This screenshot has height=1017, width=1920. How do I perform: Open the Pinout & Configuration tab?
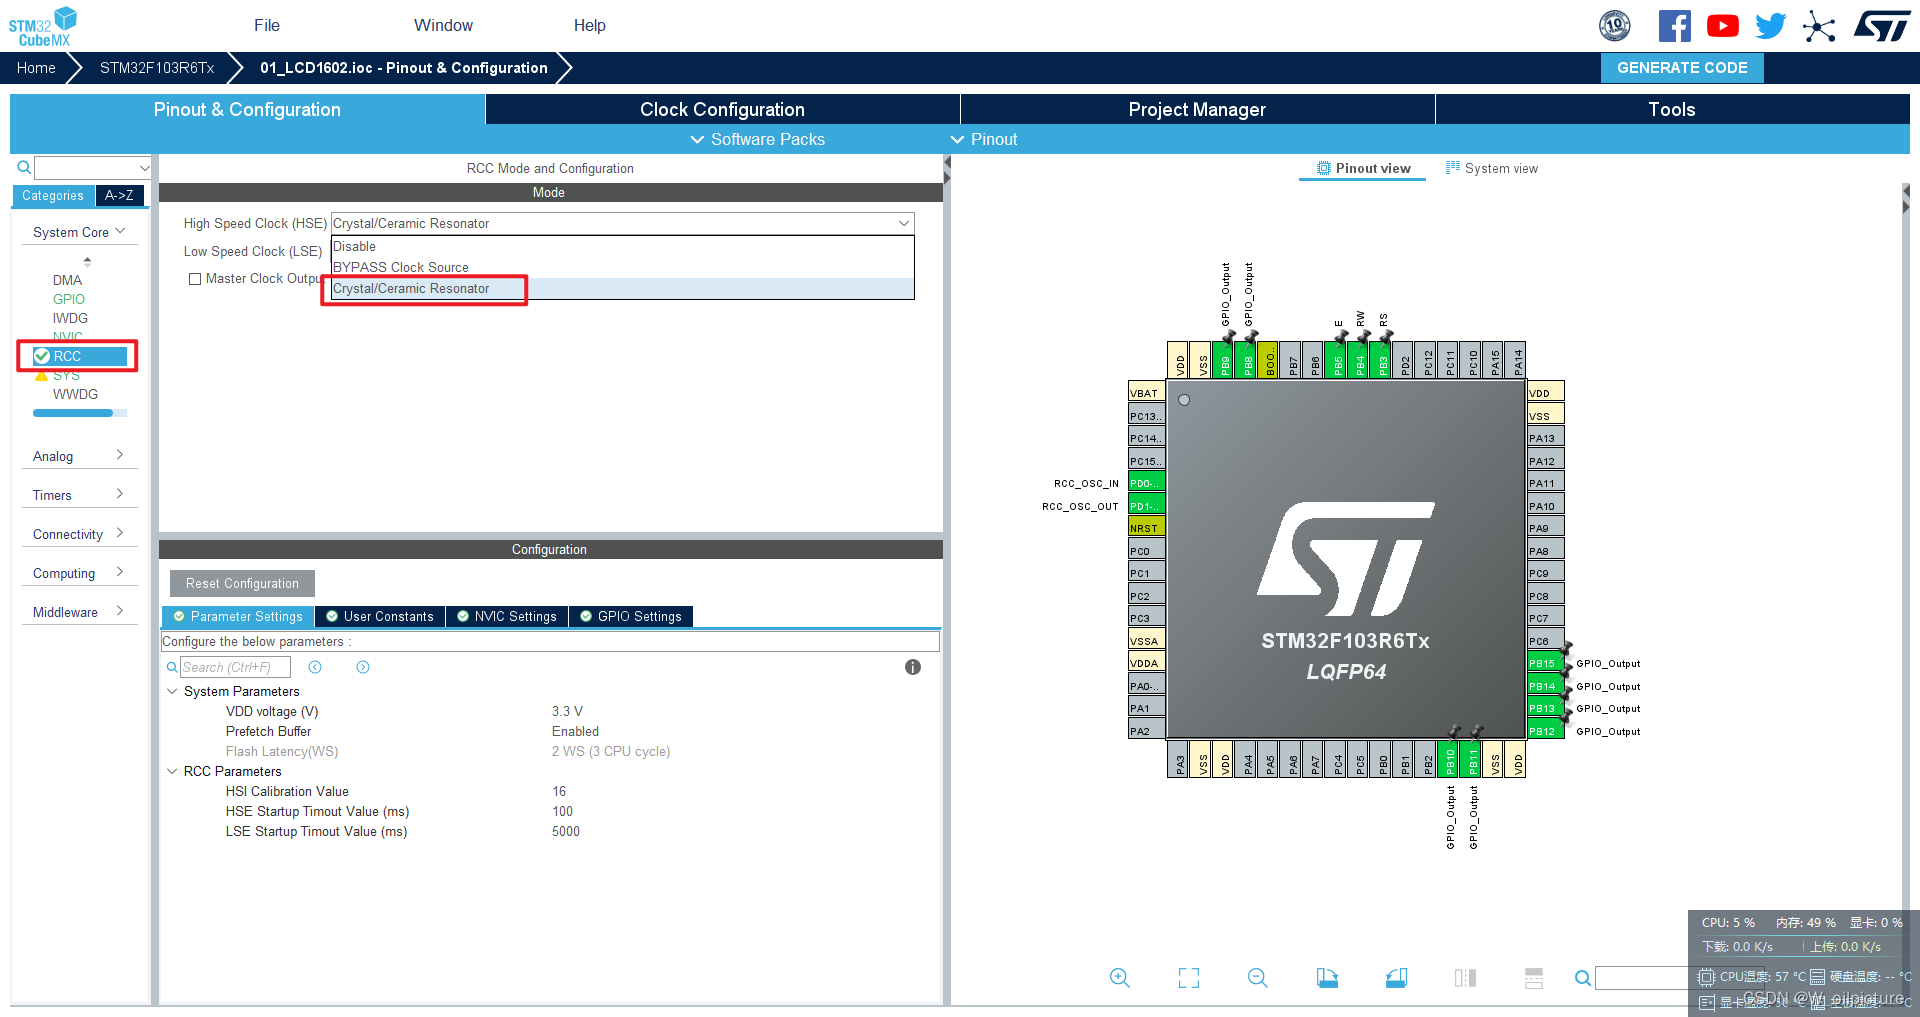coord(247,109)
